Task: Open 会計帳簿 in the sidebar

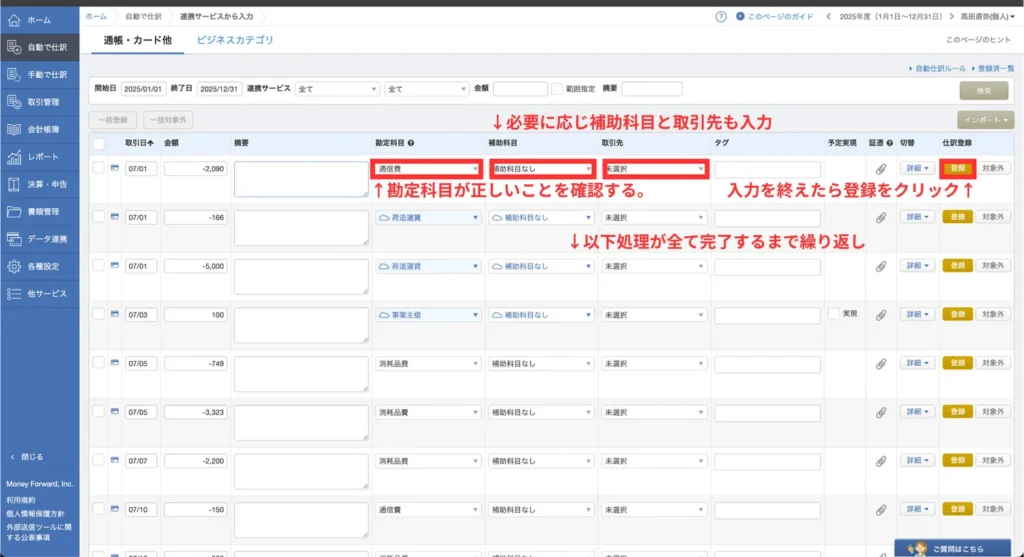Action: tap(39, 129)
